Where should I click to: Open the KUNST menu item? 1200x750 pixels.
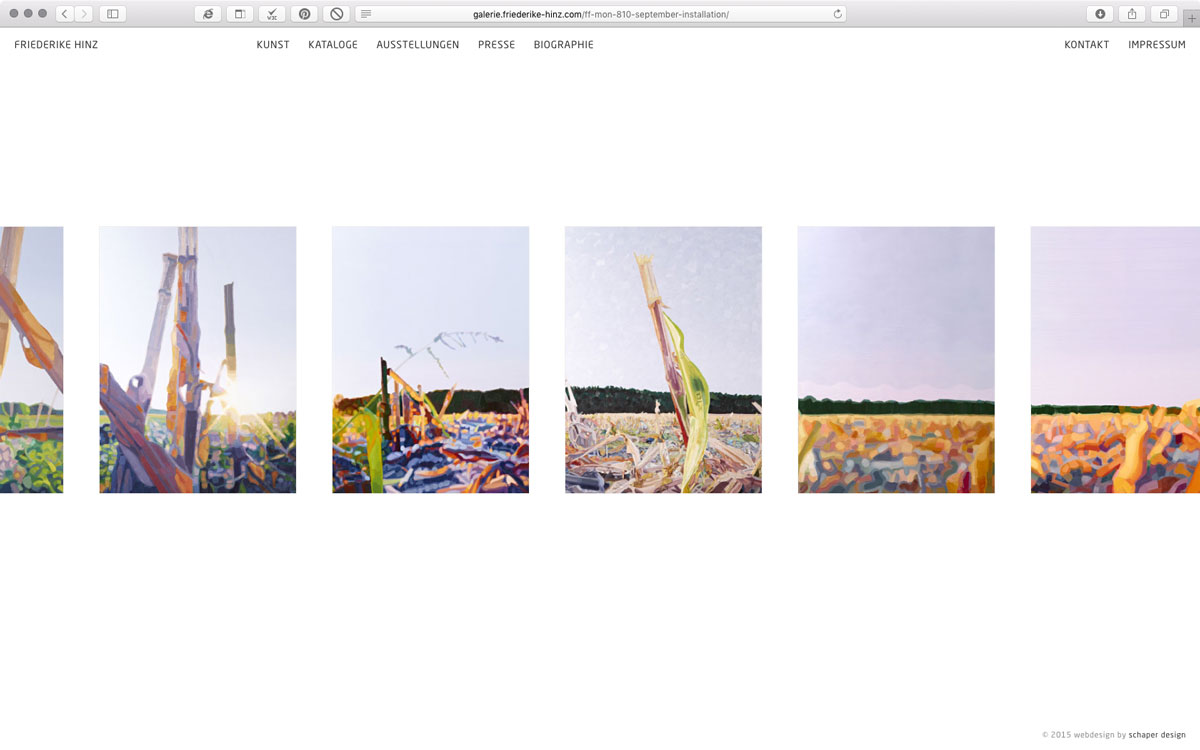point(273,45)
